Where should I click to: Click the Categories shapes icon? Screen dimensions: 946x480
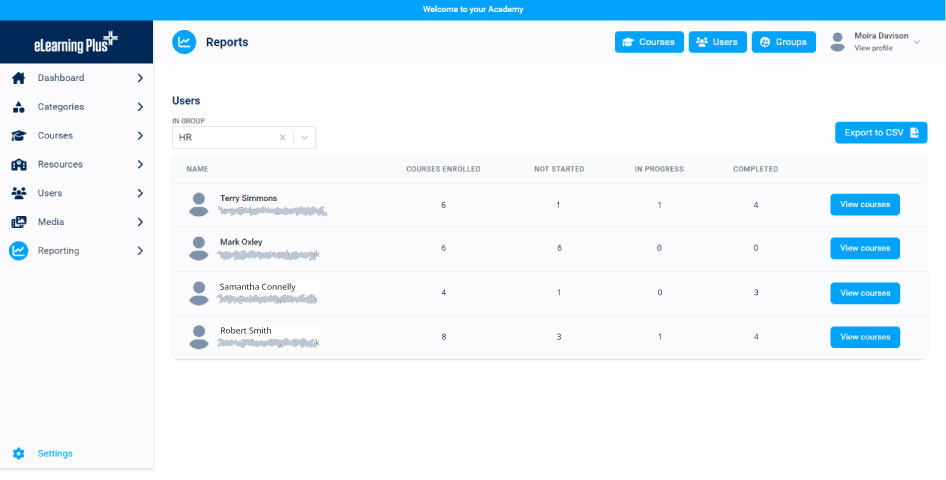(18, 107)
